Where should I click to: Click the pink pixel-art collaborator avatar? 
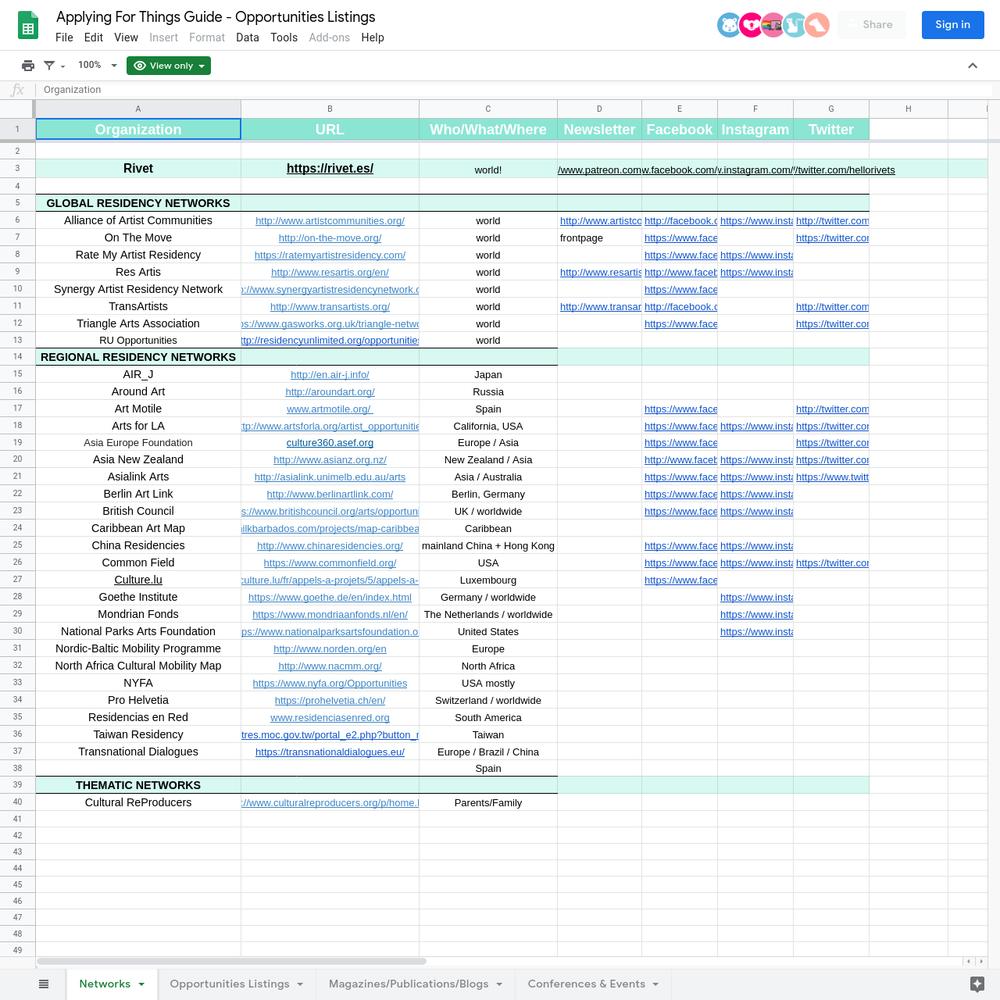[x=772, y=25]
